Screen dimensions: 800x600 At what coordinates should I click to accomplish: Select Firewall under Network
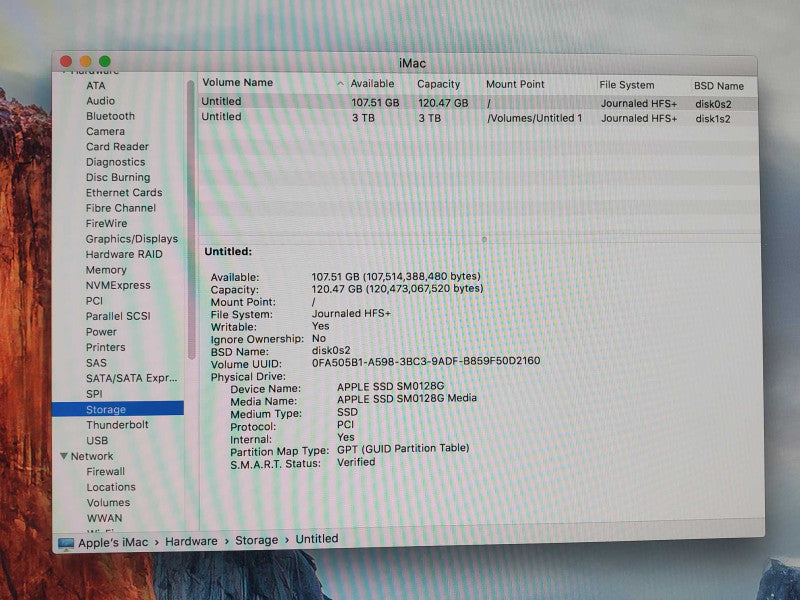coord(105,471)
